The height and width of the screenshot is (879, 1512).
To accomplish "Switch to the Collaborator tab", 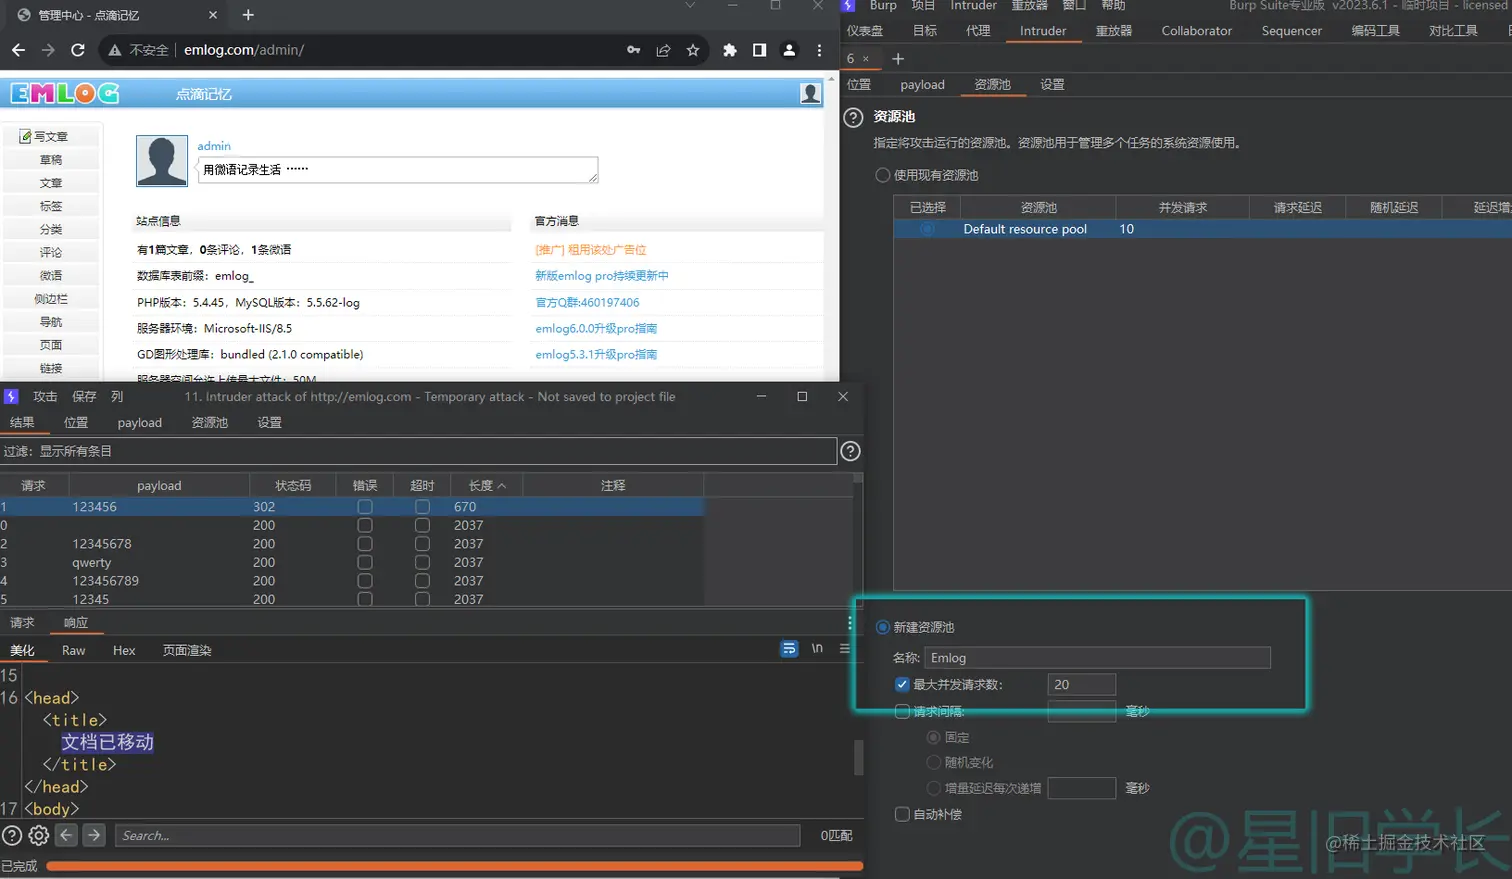I will point(1196,31).
